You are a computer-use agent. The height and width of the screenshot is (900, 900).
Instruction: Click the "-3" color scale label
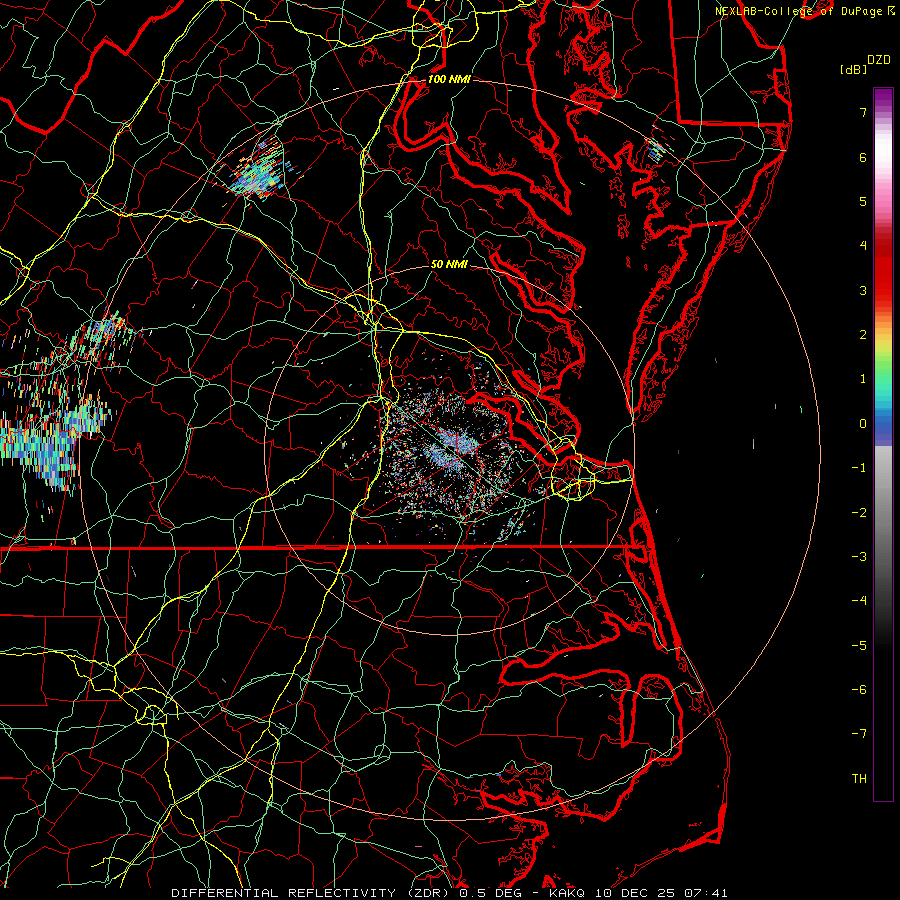(859, 557)
